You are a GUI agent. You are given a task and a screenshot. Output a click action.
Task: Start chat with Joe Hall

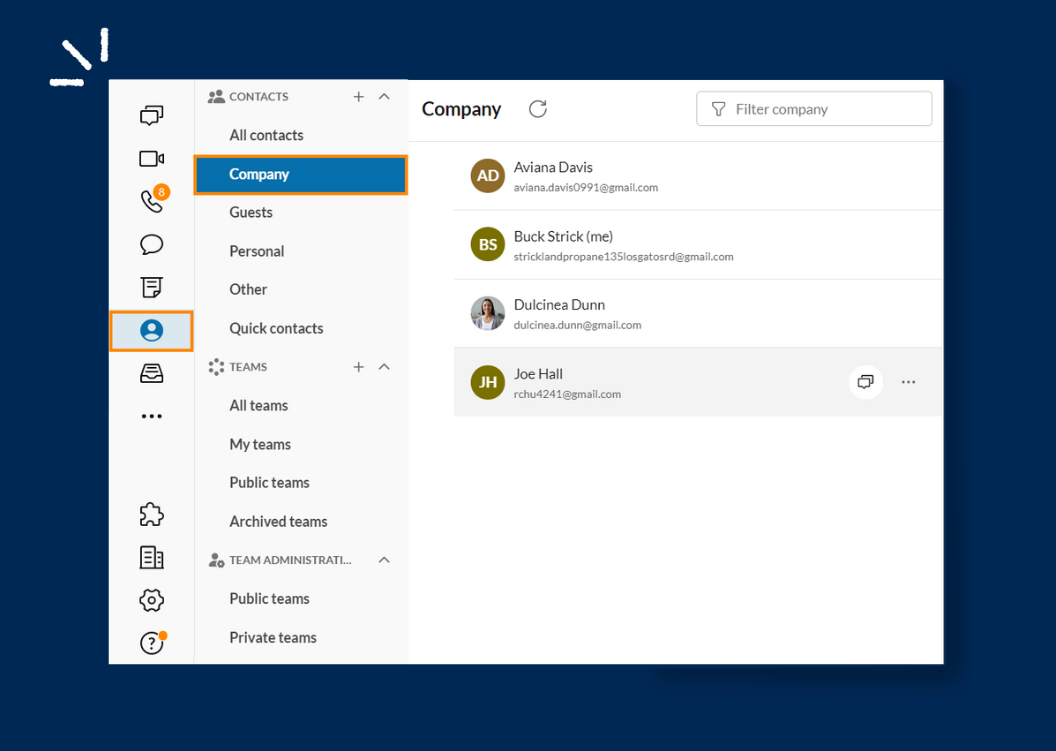tap(865, 382)
